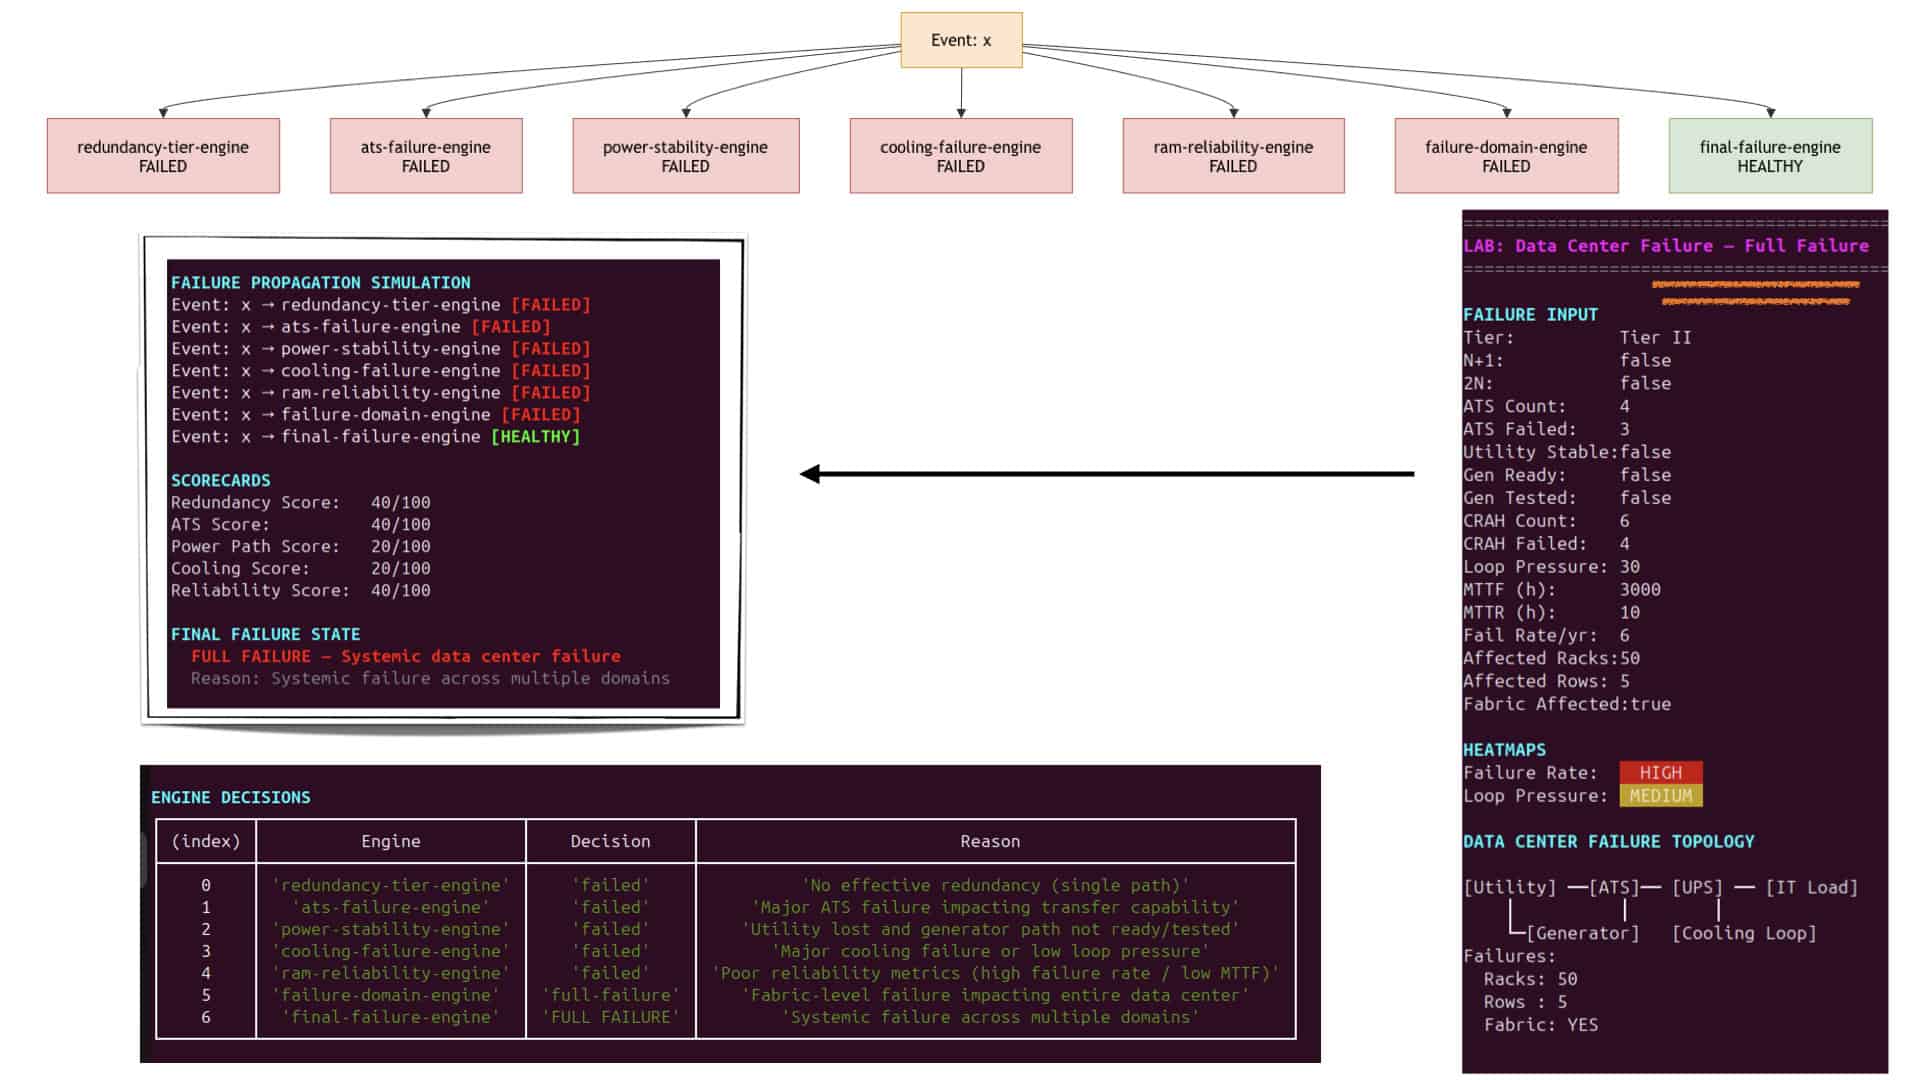Click the FULL FAILURE systemic failure text
Viewport: 1920px width, 1080px height.
406,657
